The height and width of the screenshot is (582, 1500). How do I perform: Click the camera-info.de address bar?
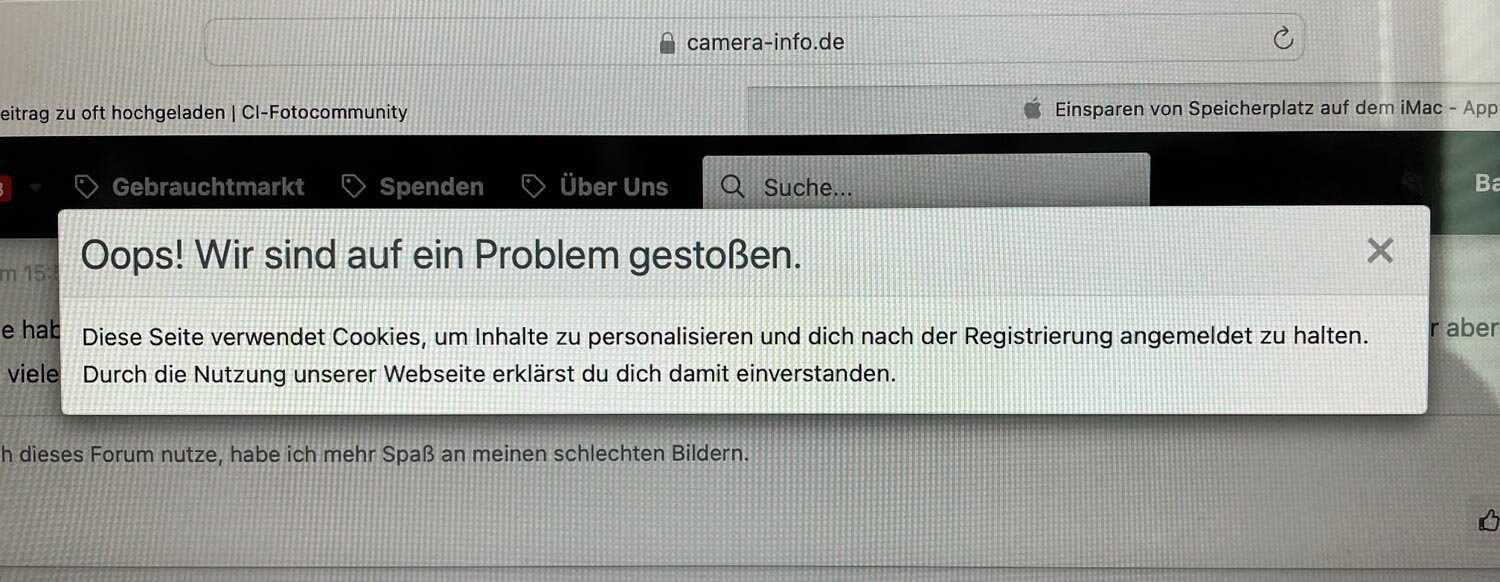coord(754,40)
